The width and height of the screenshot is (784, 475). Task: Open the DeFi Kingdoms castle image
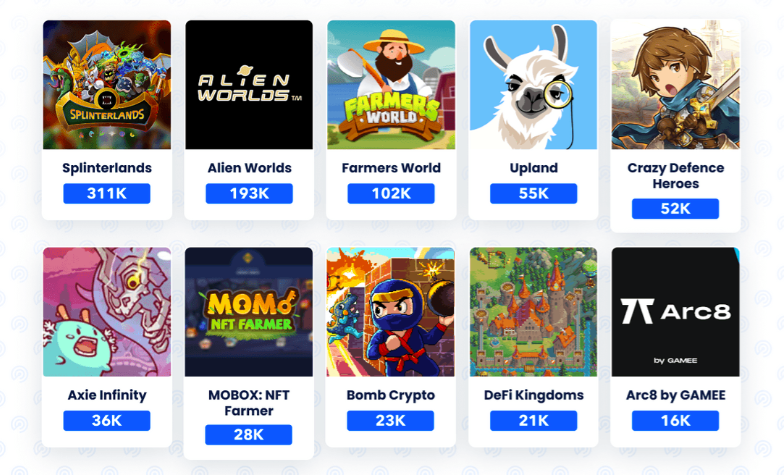point(534,312)
